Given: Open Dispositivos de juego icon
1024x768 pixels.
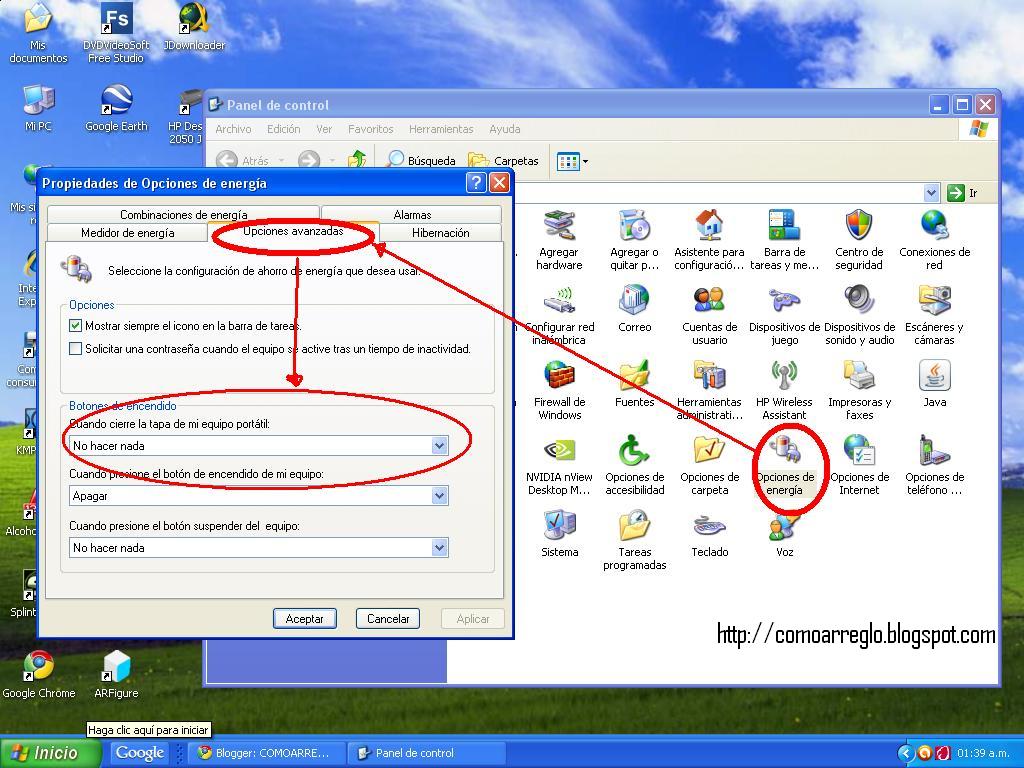Looking at the screenshot, I should point(784,301).
